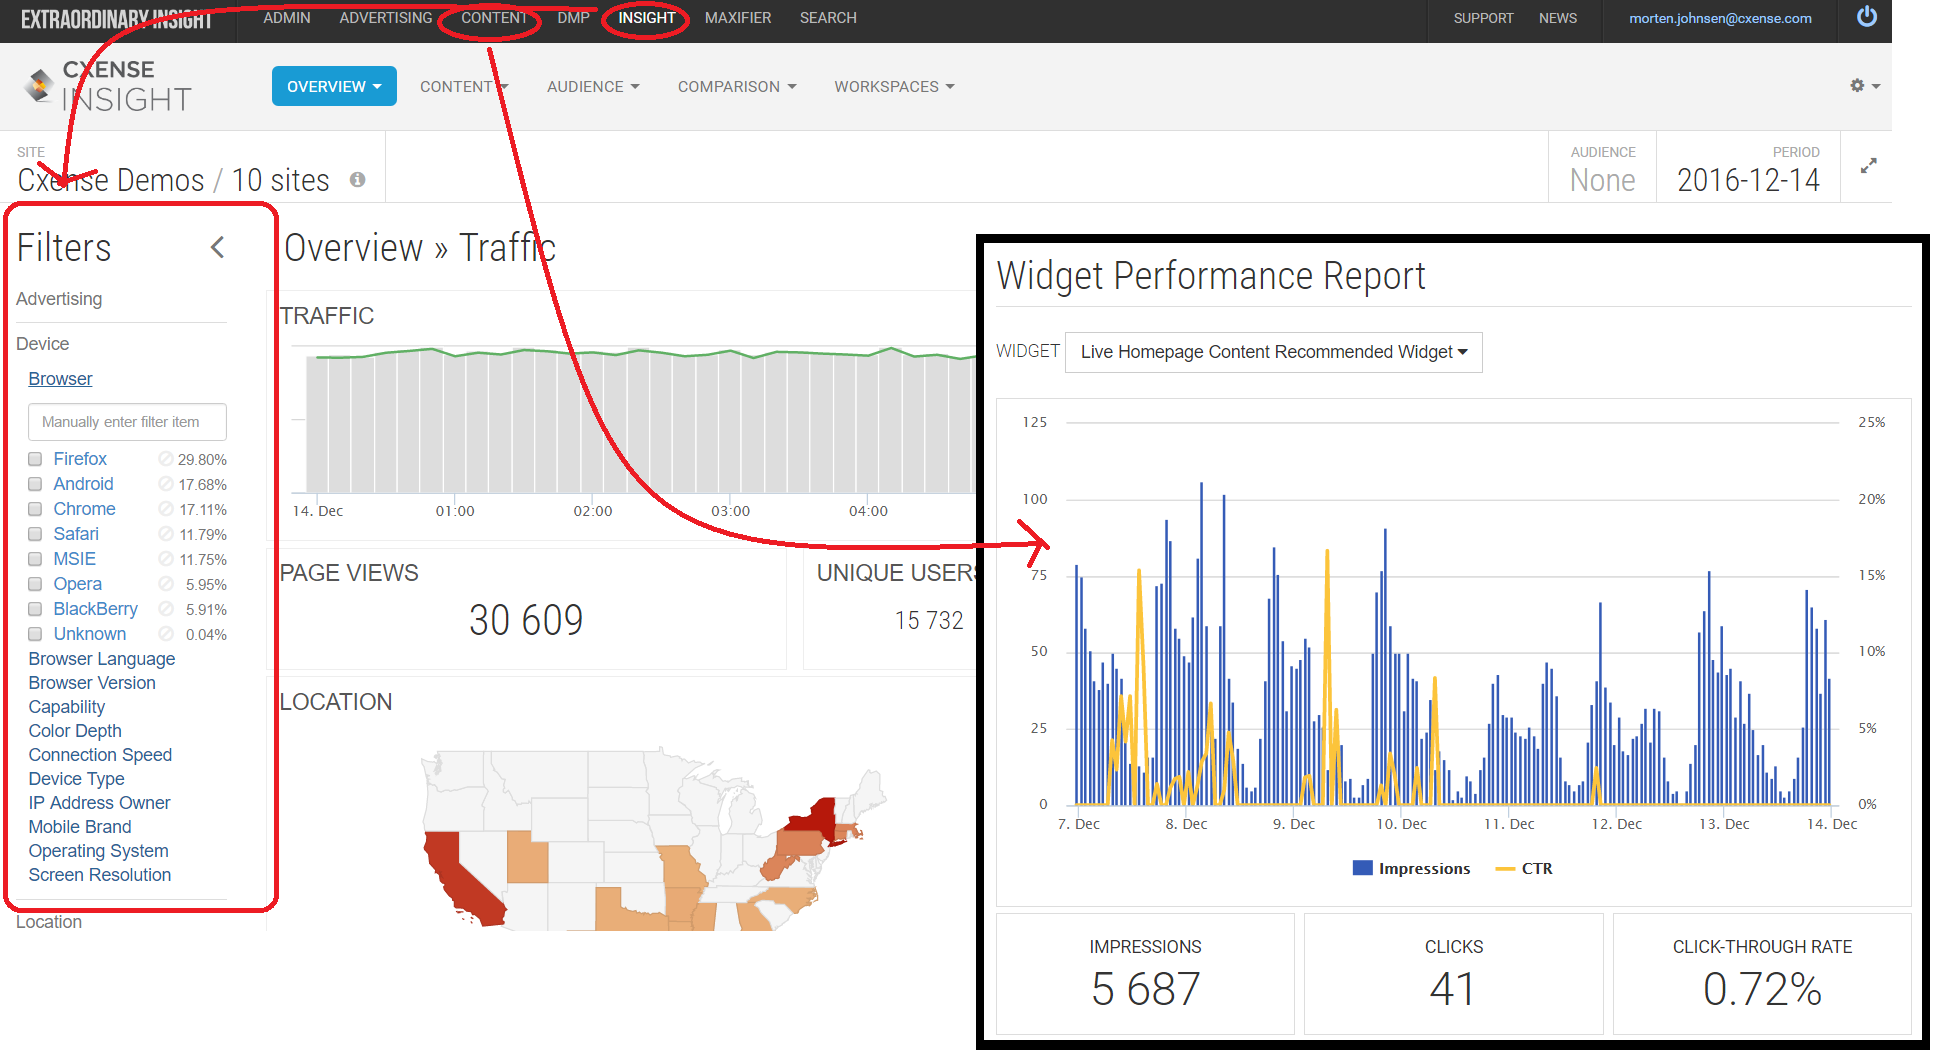
Task: Click the exclude icon beside Firefox
Action: (x=166, y=459)
